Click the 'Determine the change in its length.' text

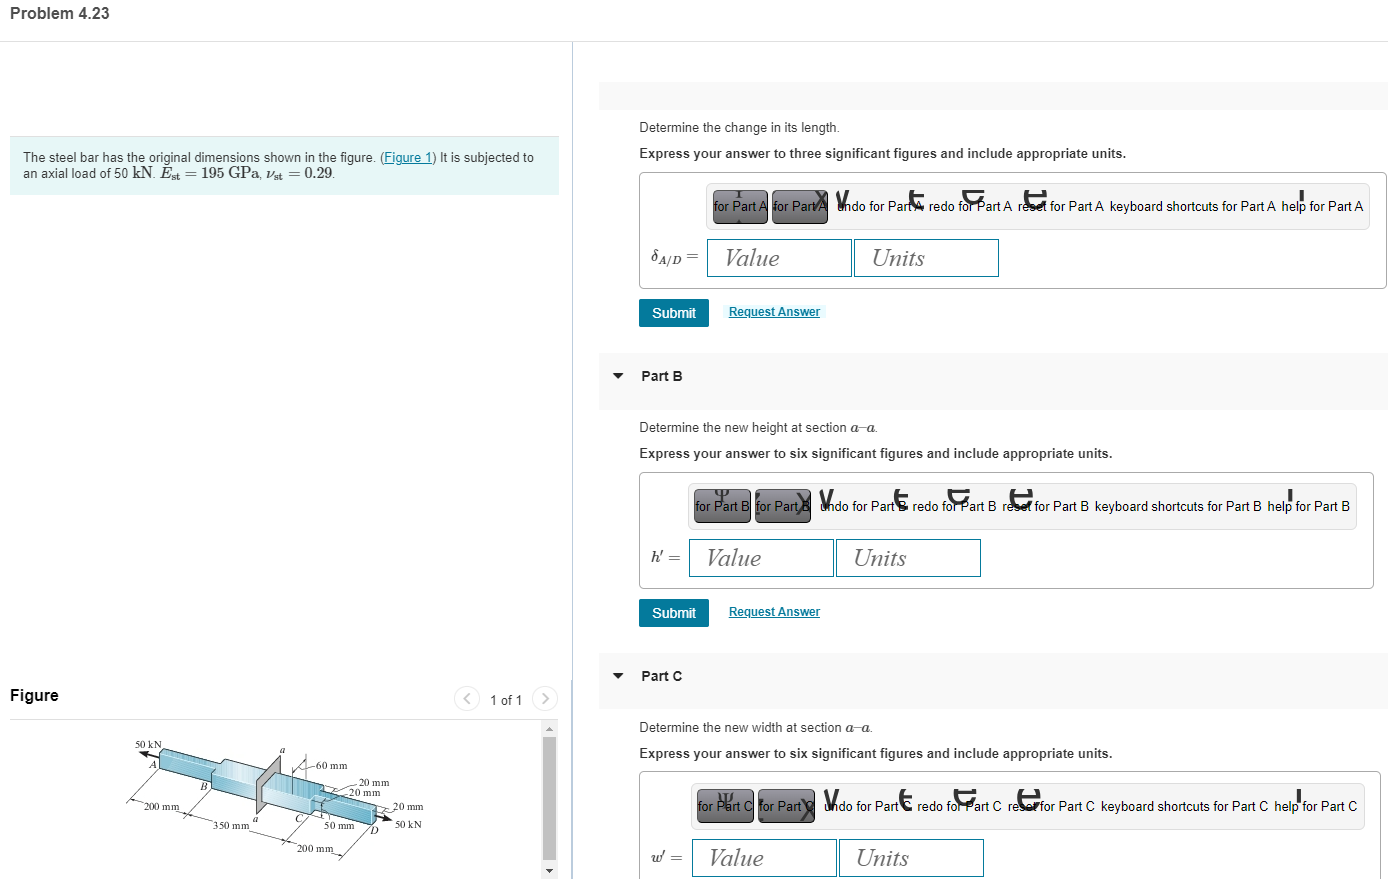click(x=740, y=128)
